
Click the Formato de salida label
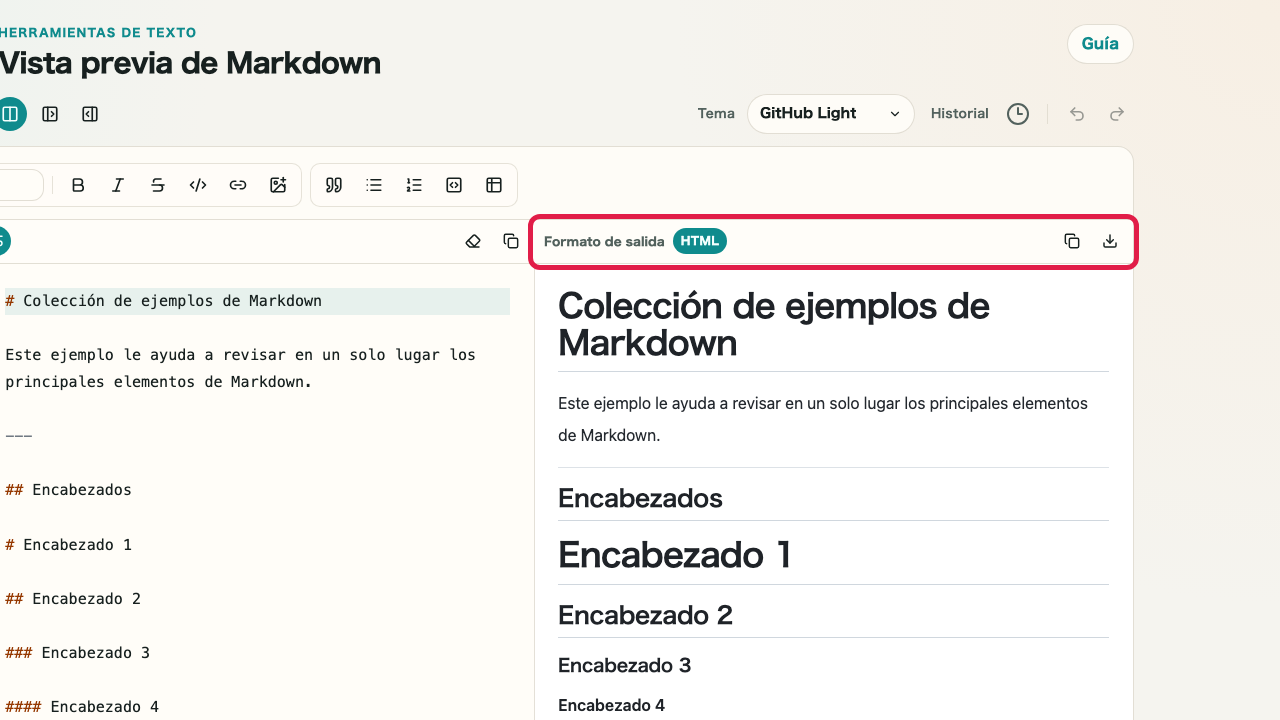(604, 242)
